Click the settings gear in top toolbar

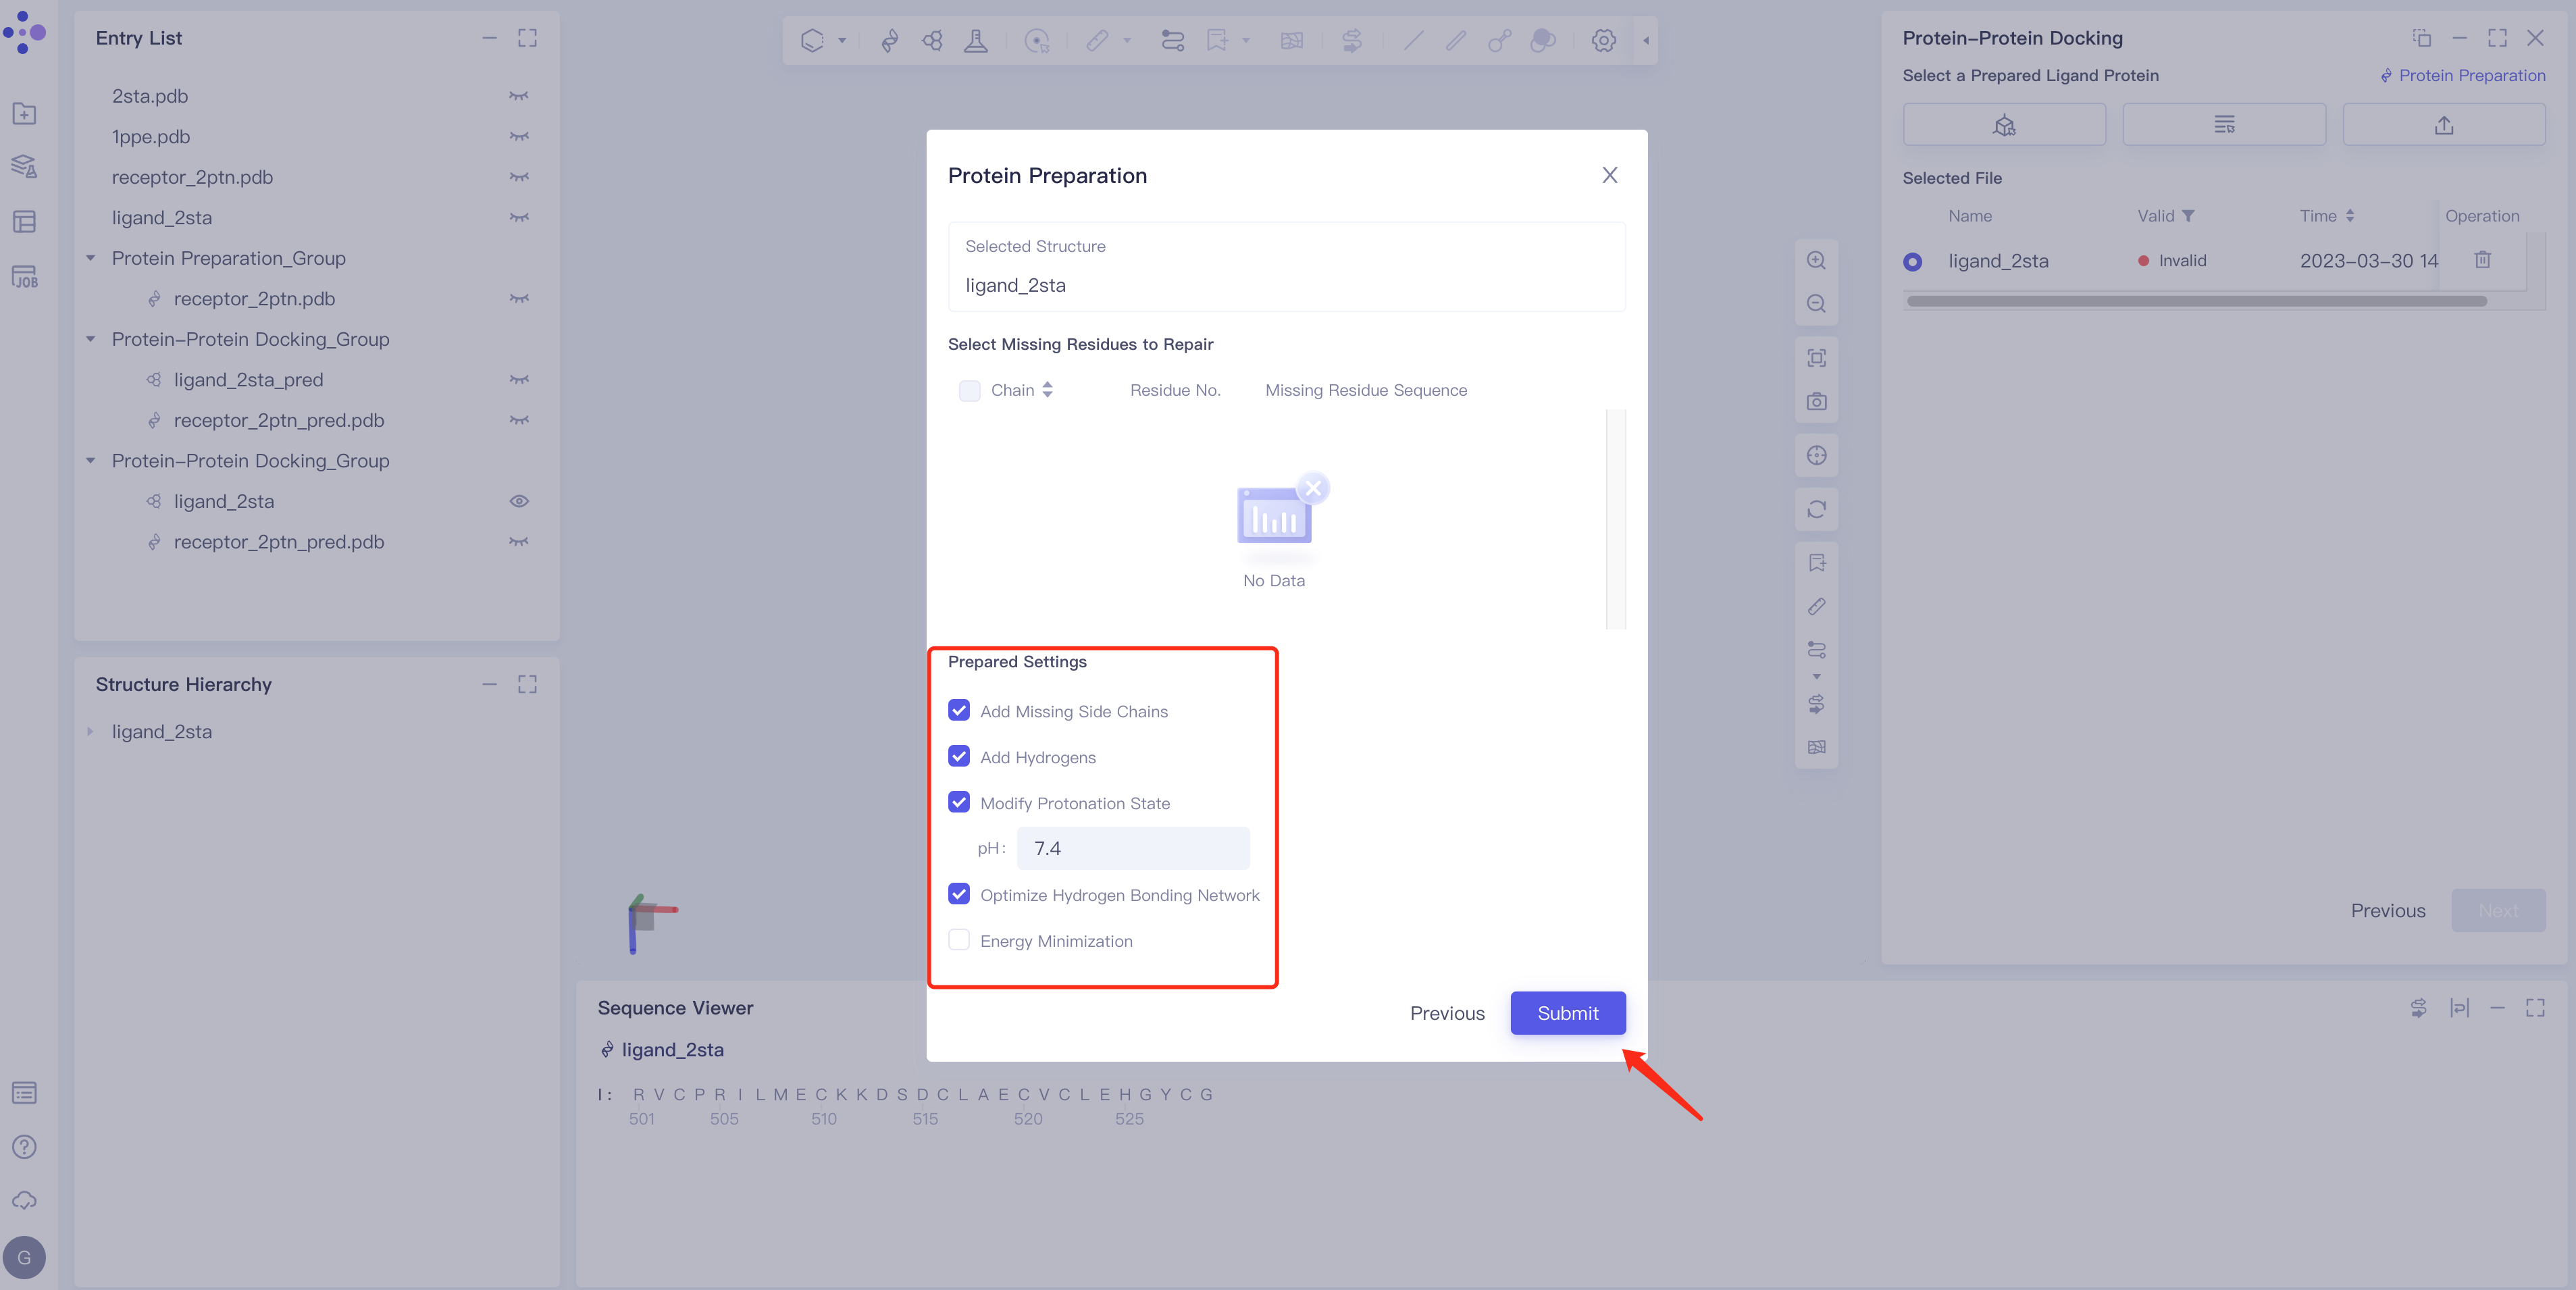[1603, 41]
